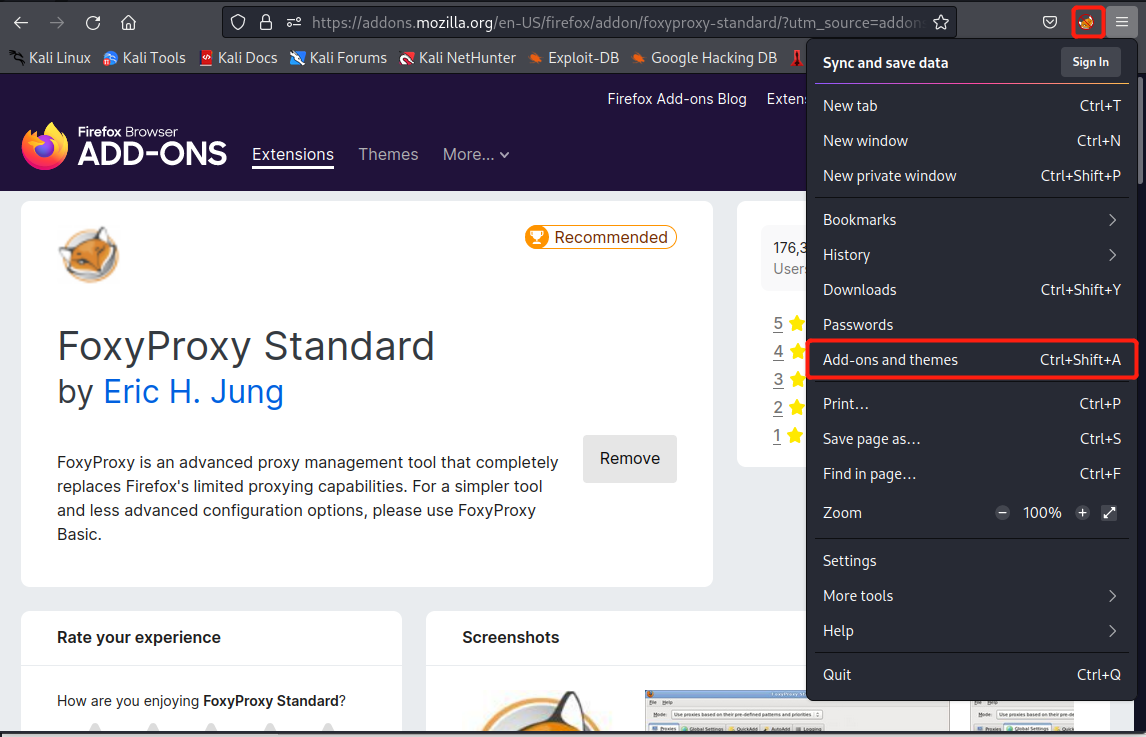Zoom in with the plus button

click(1082, 513)
